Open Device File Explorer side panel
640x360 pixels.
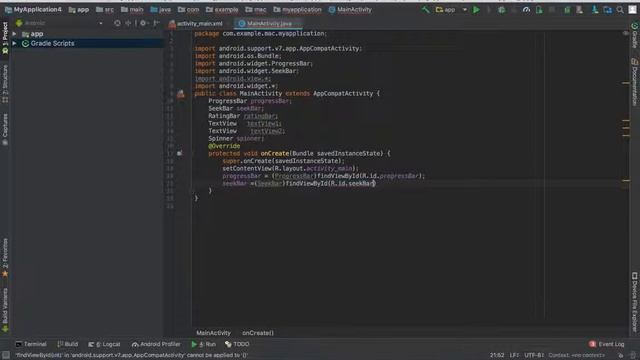pos(635,302)
